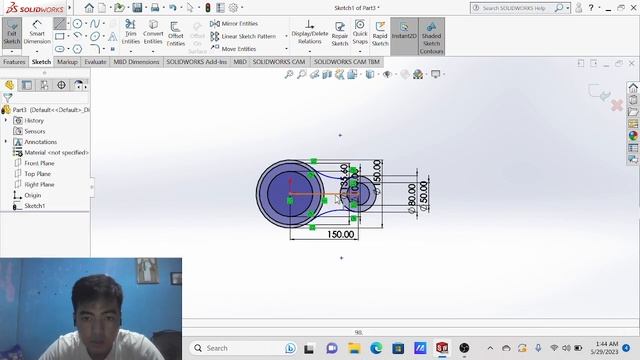Switch to the MBD Dimensions tab
The width and height of the screenshot is (640, 360).
click(x=136, y=62)
